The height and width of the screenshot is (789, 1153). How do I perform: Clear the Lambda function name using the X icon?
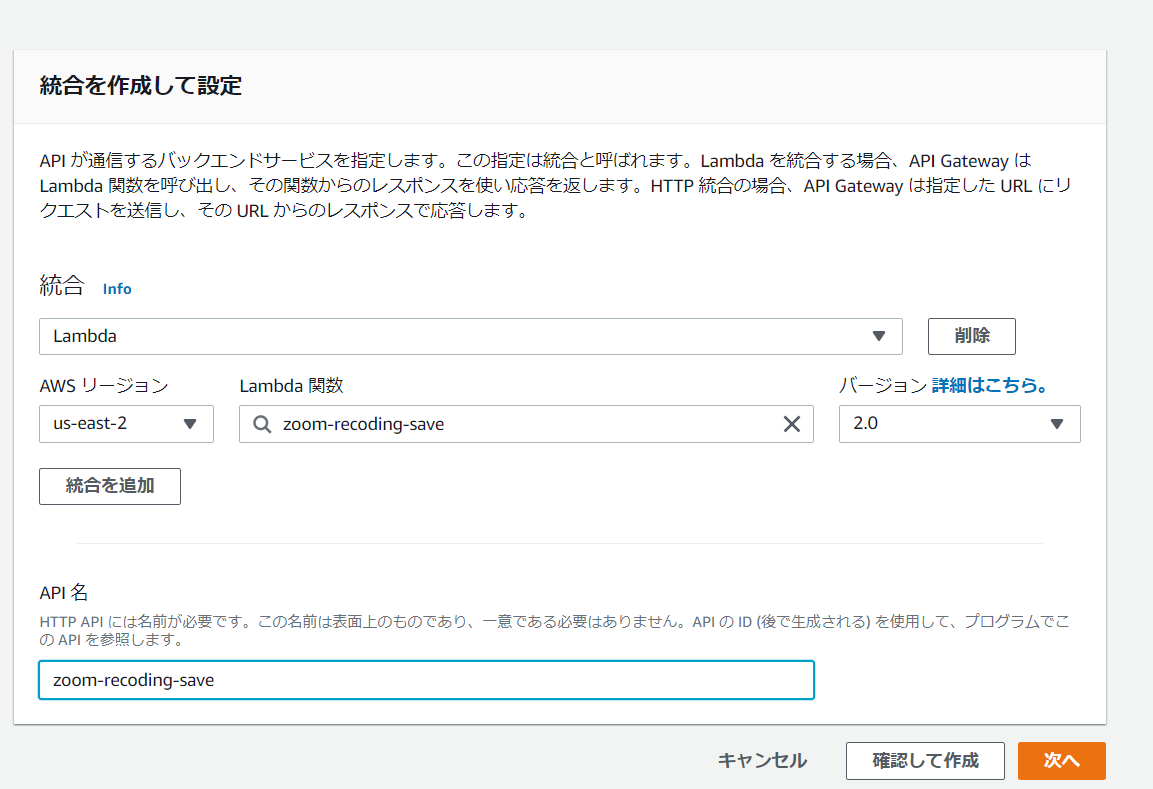(792, 424)
